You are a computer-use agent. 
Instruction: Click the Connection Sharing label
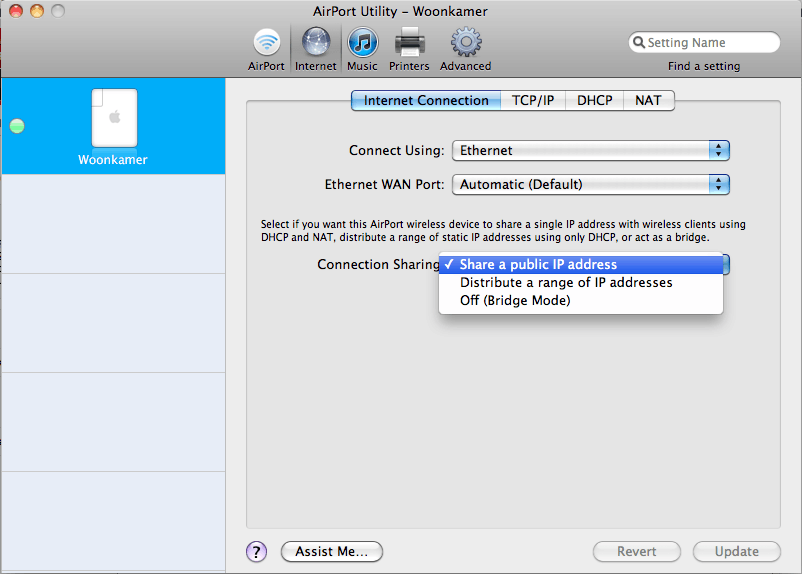pos(378,264)
